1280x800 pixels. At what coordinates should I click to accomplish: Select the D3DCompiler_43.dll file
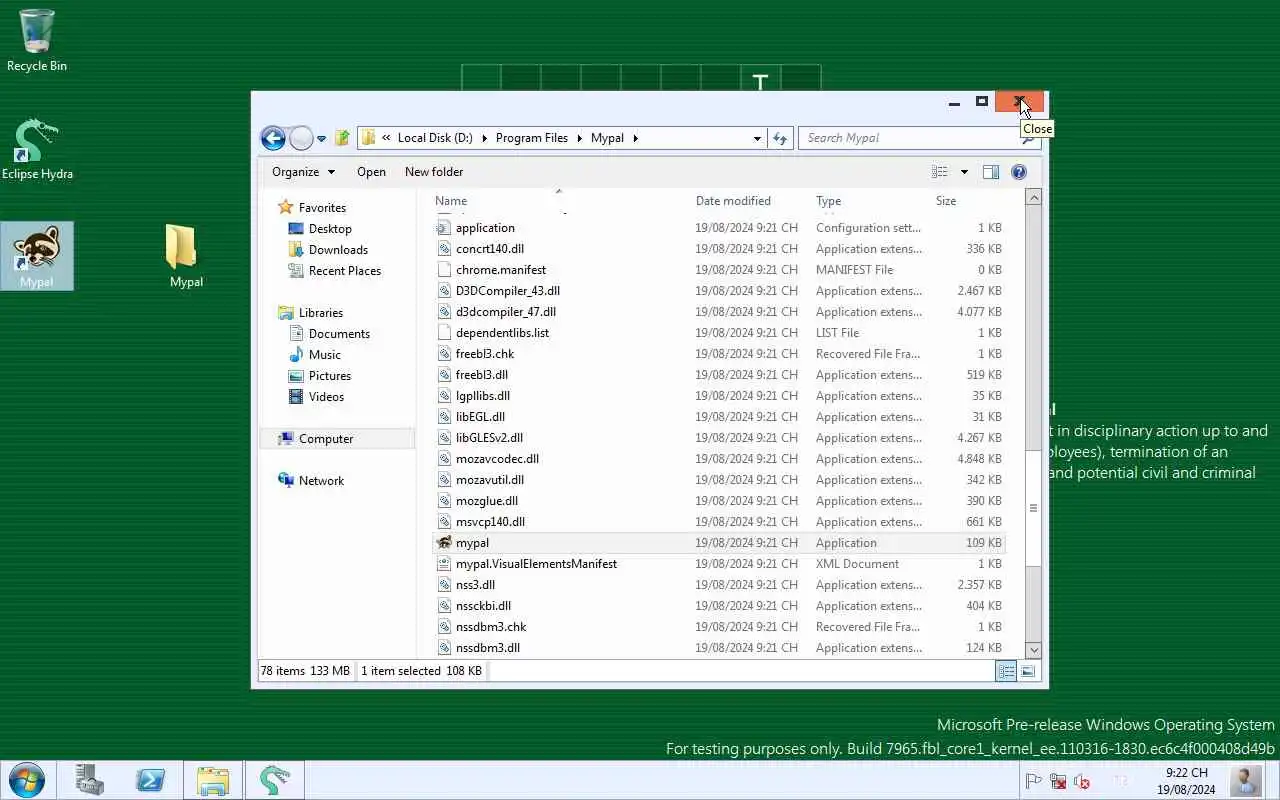tap(718, 291)
